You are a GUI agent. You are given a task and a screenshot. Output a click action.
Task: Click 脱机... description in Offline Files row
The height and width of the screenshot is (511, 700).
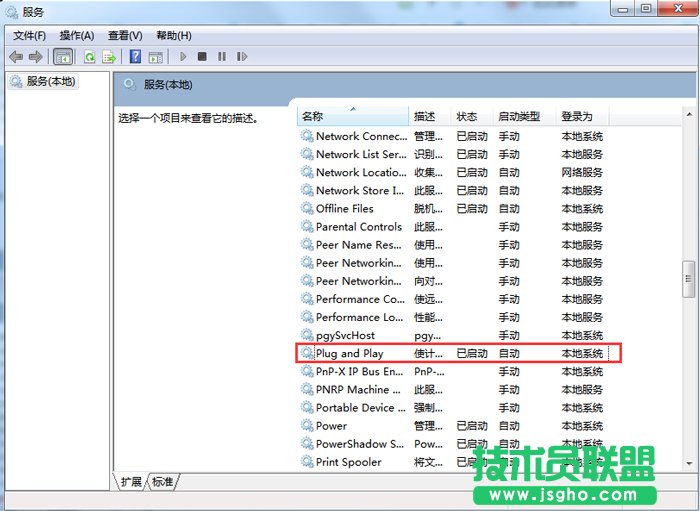(x=429, y=208)
